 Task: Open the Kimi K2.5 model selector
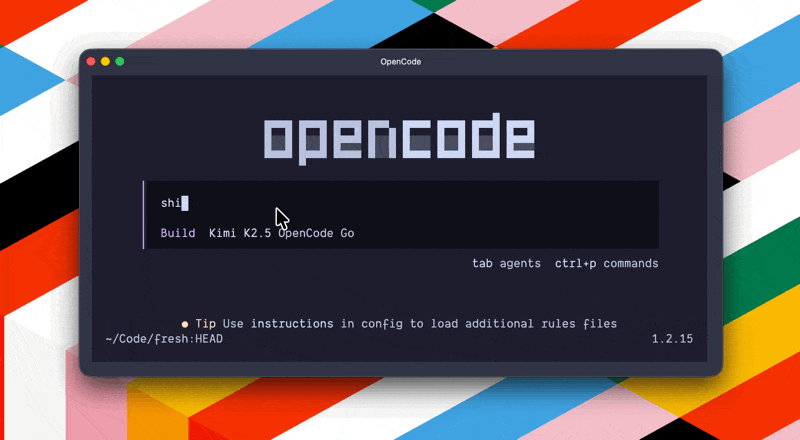point(240,233)
